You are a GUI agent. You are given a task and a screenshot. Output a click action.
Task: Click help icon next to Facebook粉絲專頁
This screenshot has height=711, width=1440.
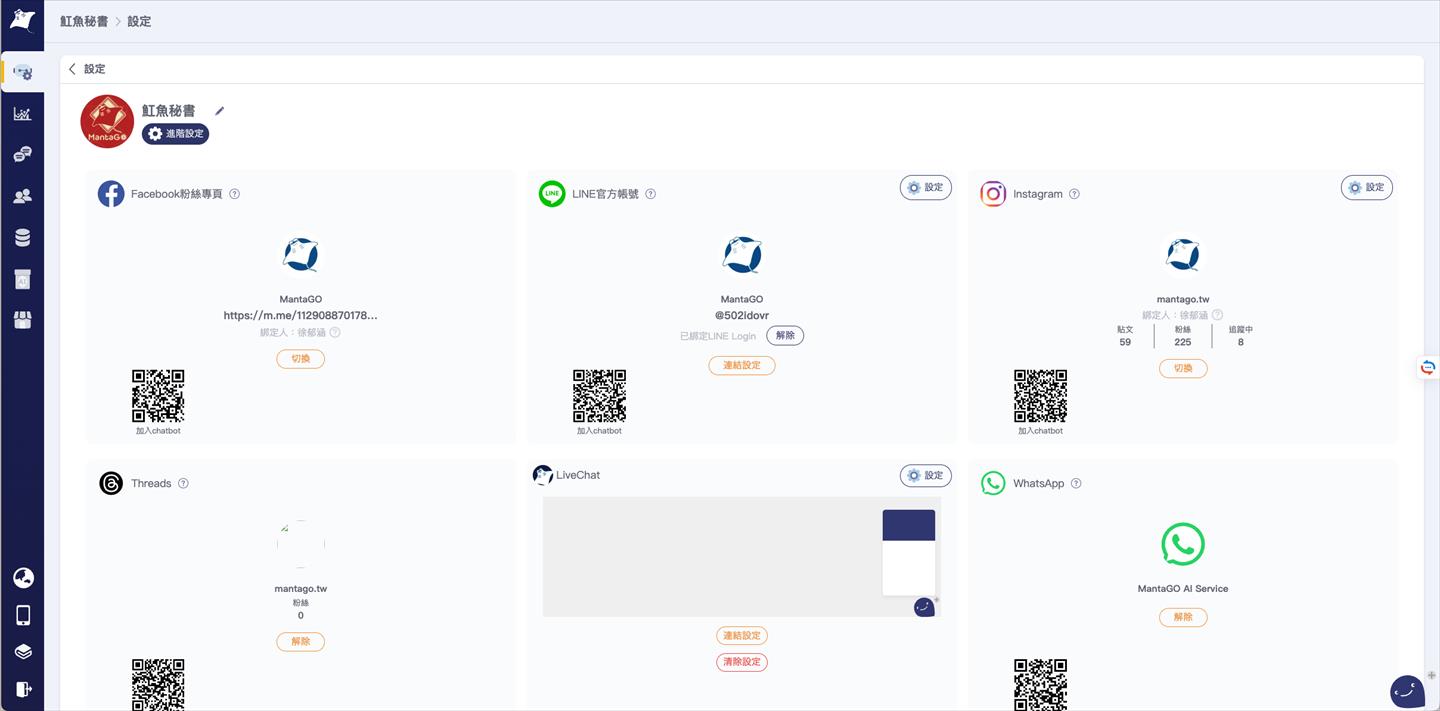235,194
